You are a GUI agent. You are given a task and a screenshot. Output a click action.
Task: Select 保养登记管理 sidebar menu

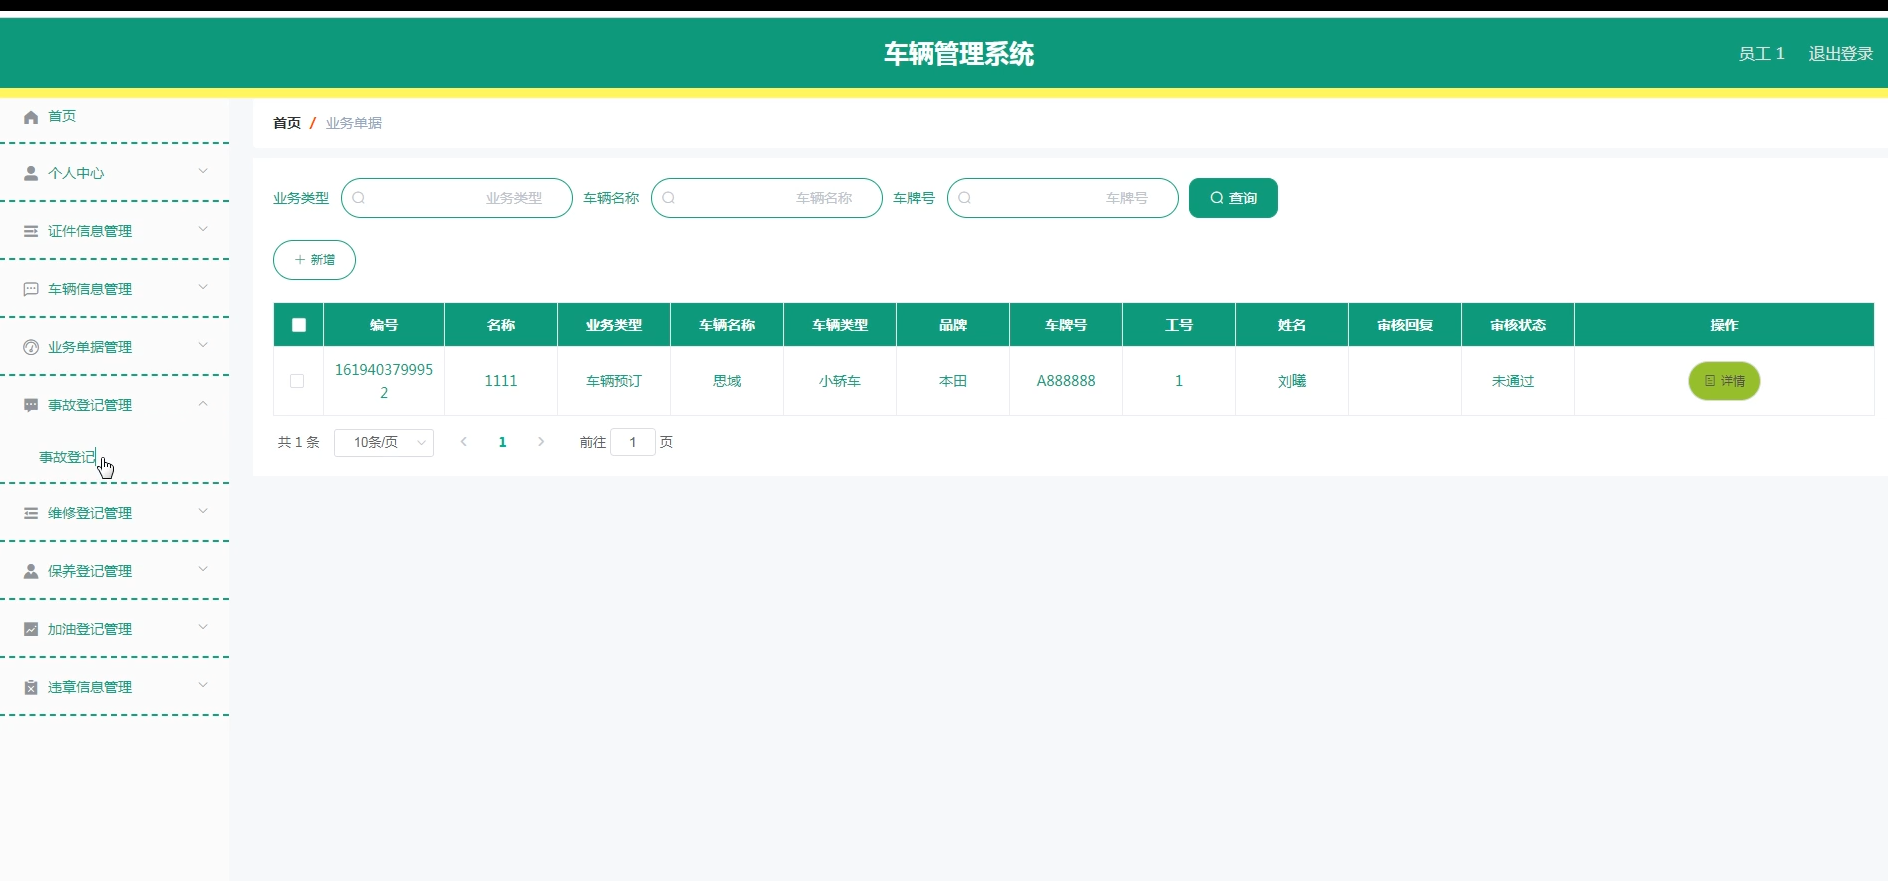[114, 571]
